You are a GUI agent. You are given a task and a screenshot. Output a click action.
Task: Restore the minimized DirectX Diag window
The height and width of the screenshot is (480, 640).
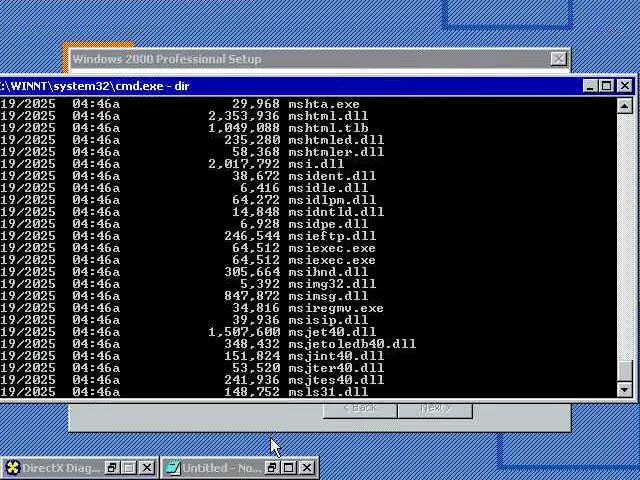click(x=111, y=468)
